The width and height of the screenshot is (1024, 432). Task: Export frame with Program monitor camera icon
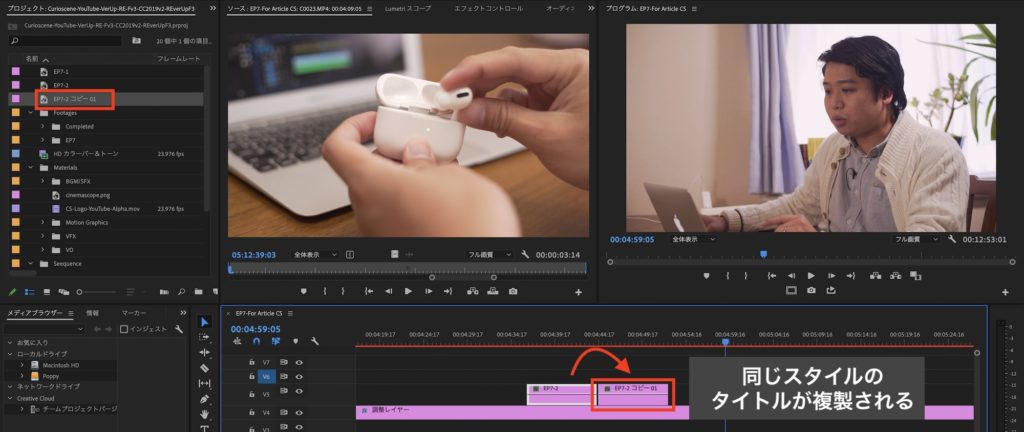pos(811,290)
